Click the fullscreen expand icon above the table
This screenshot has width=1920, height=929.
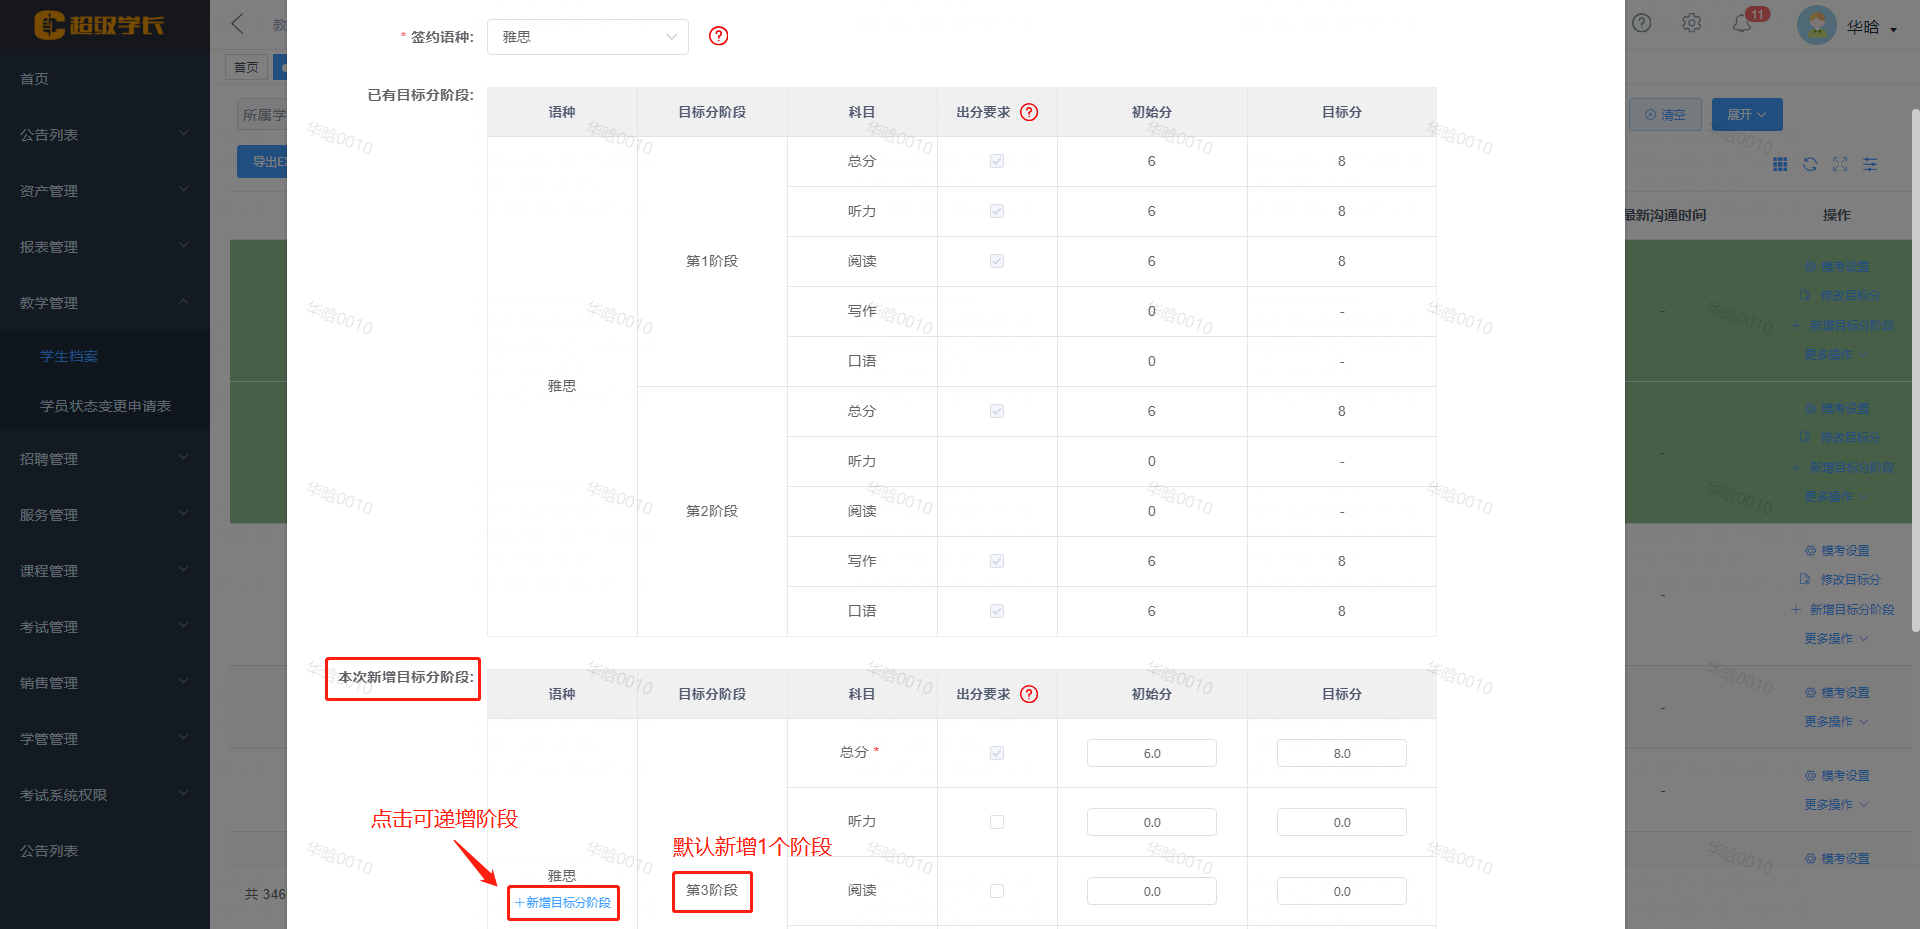coord(1840,164)
